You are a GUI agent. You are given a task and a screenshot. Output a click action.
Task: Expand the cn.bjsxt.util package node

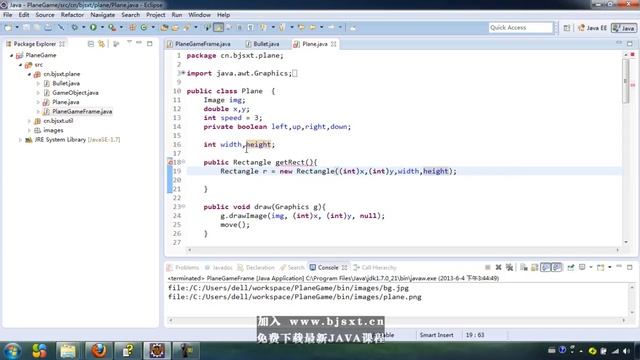pos(30,121)
